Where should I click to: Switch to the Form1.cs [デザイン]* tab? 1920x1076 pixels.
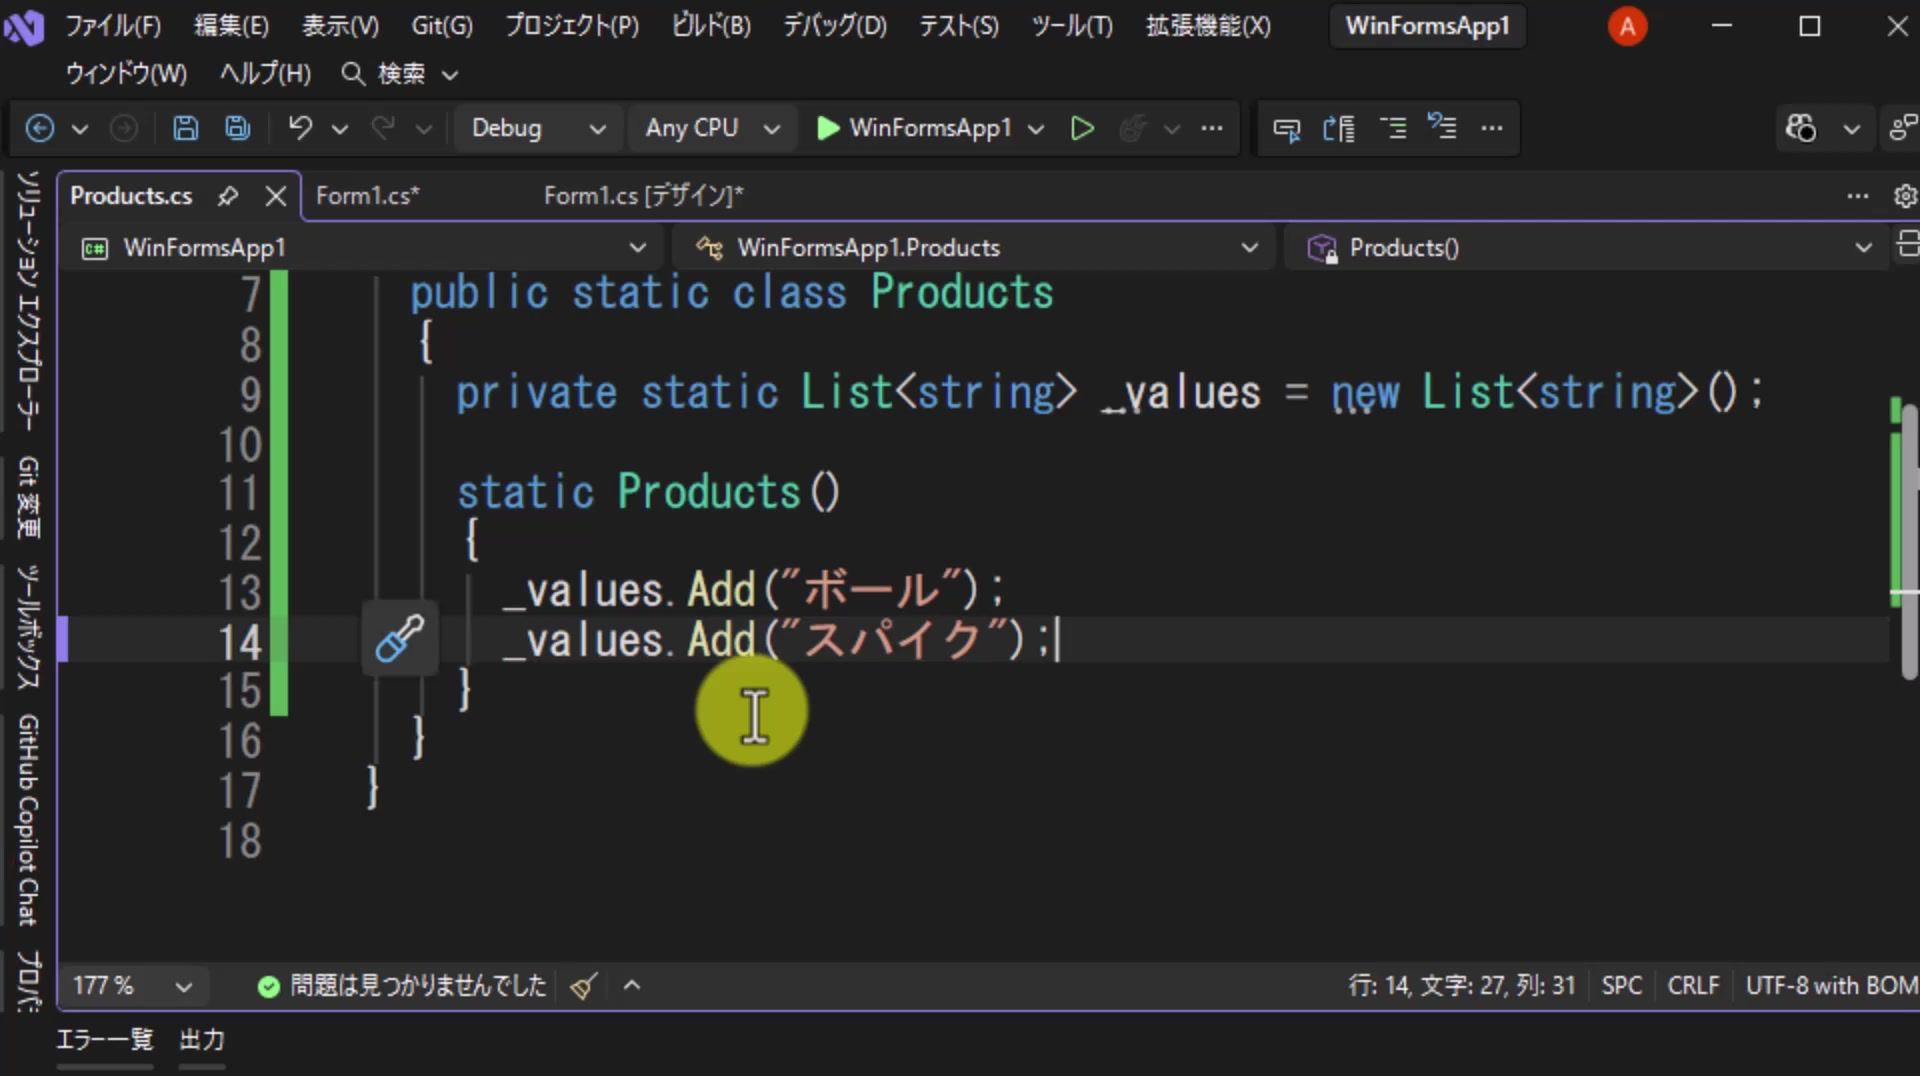coord(643,196)
